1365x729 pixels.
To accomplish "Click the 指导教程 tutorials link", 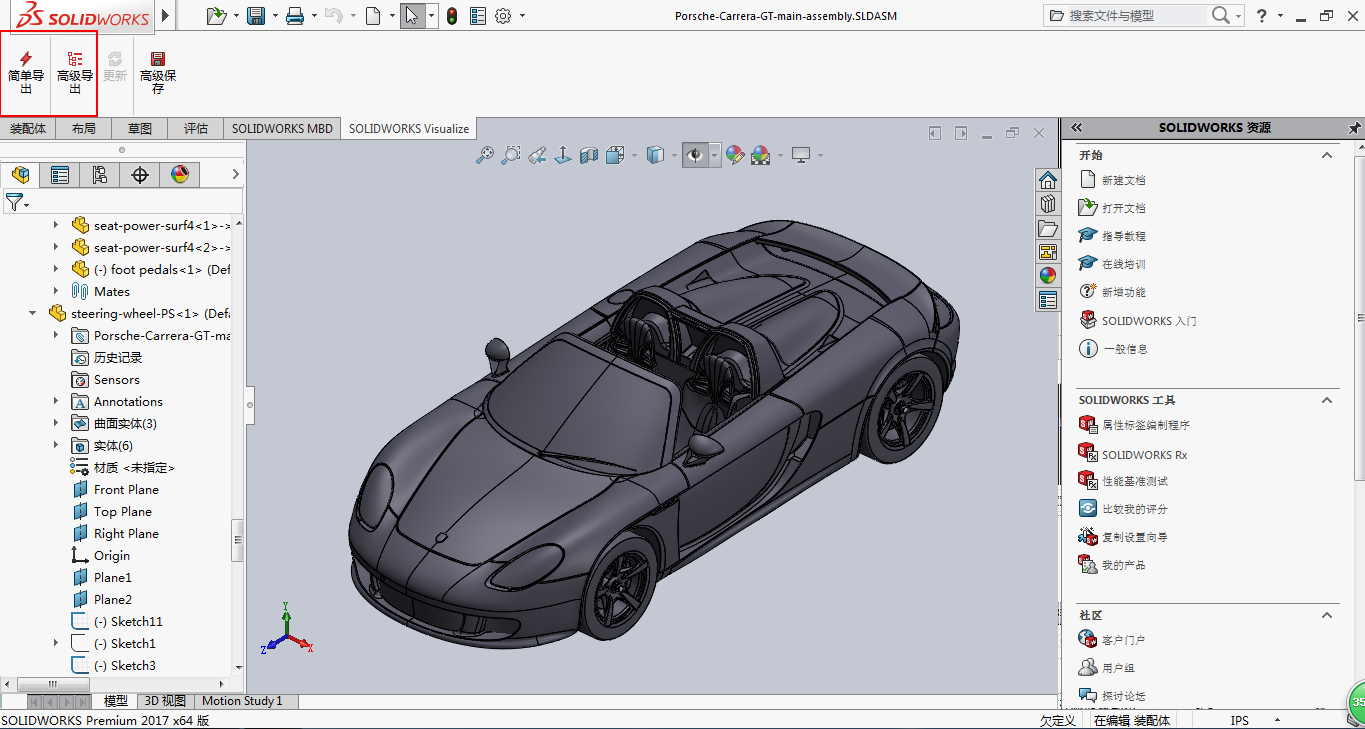I will [1123, 236].
